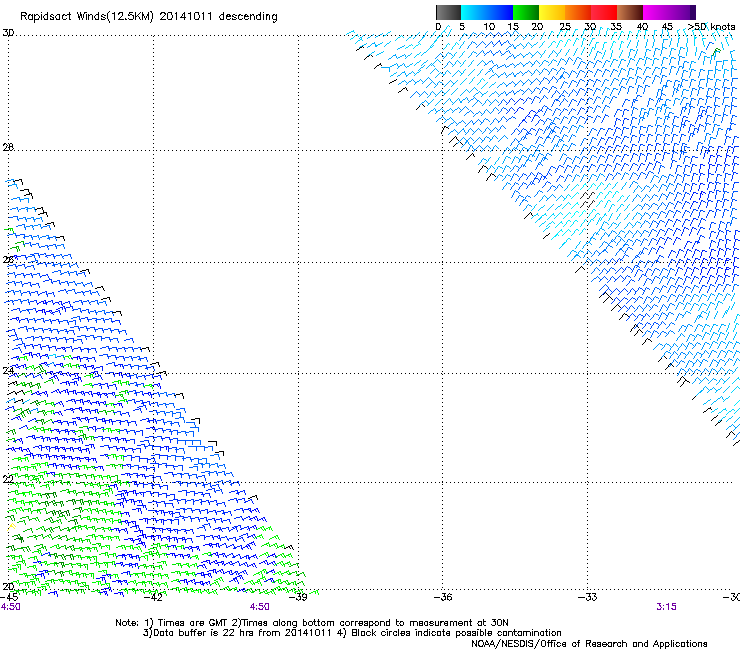Image resolution: width=740 pixels, height=650 pixels.
Task: Click the blue 10-15 knots color bar segment
Action: coord(500,12)
